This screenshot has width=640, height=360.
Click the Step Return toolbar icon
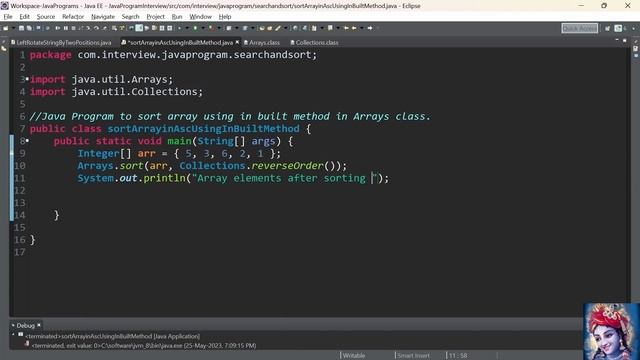tap(104, 28)
